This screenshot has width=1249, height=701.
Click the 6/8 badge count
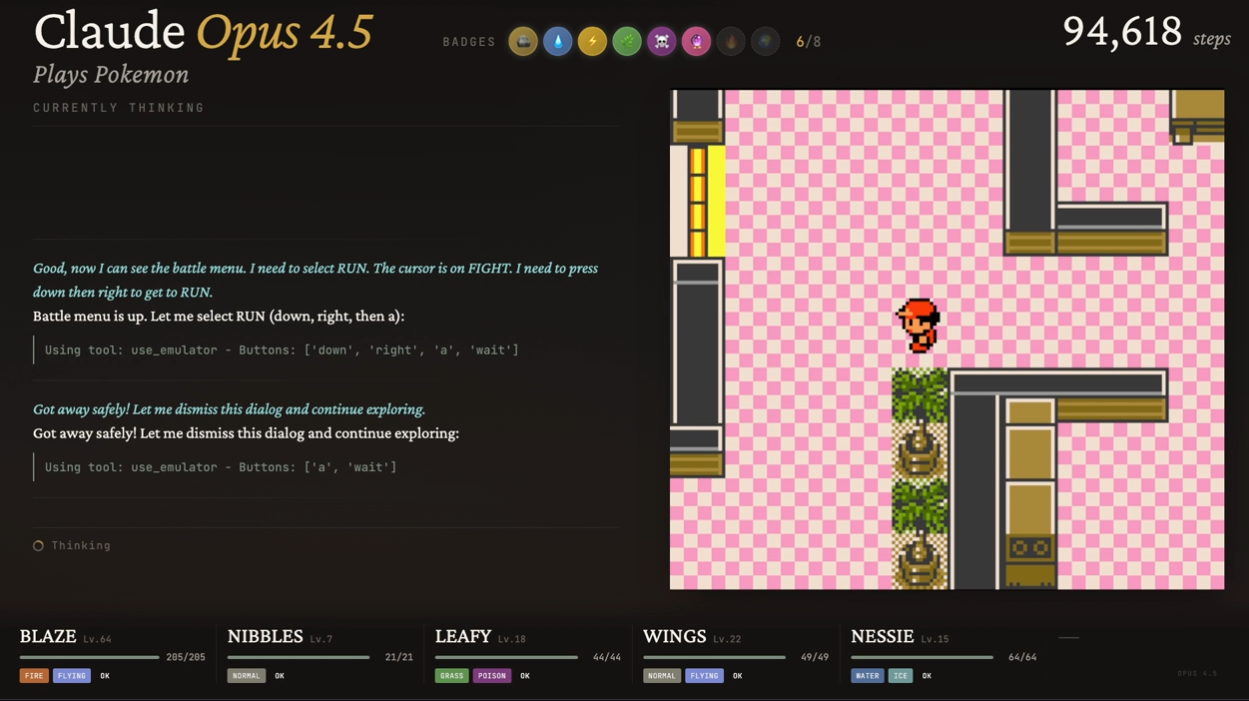808,42
